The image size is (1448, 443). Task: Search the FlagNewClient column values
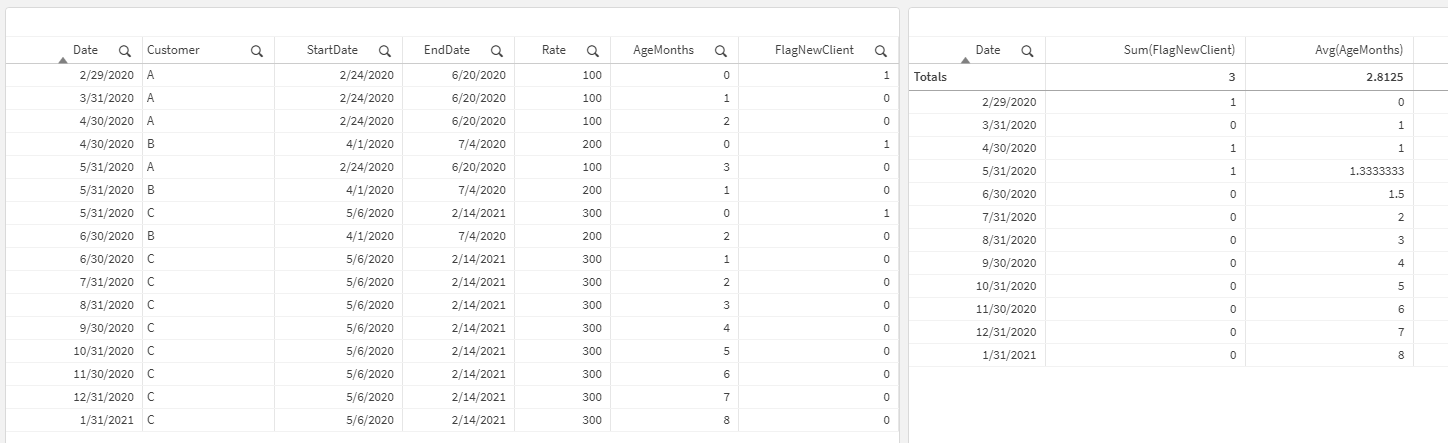coord(881,50)
